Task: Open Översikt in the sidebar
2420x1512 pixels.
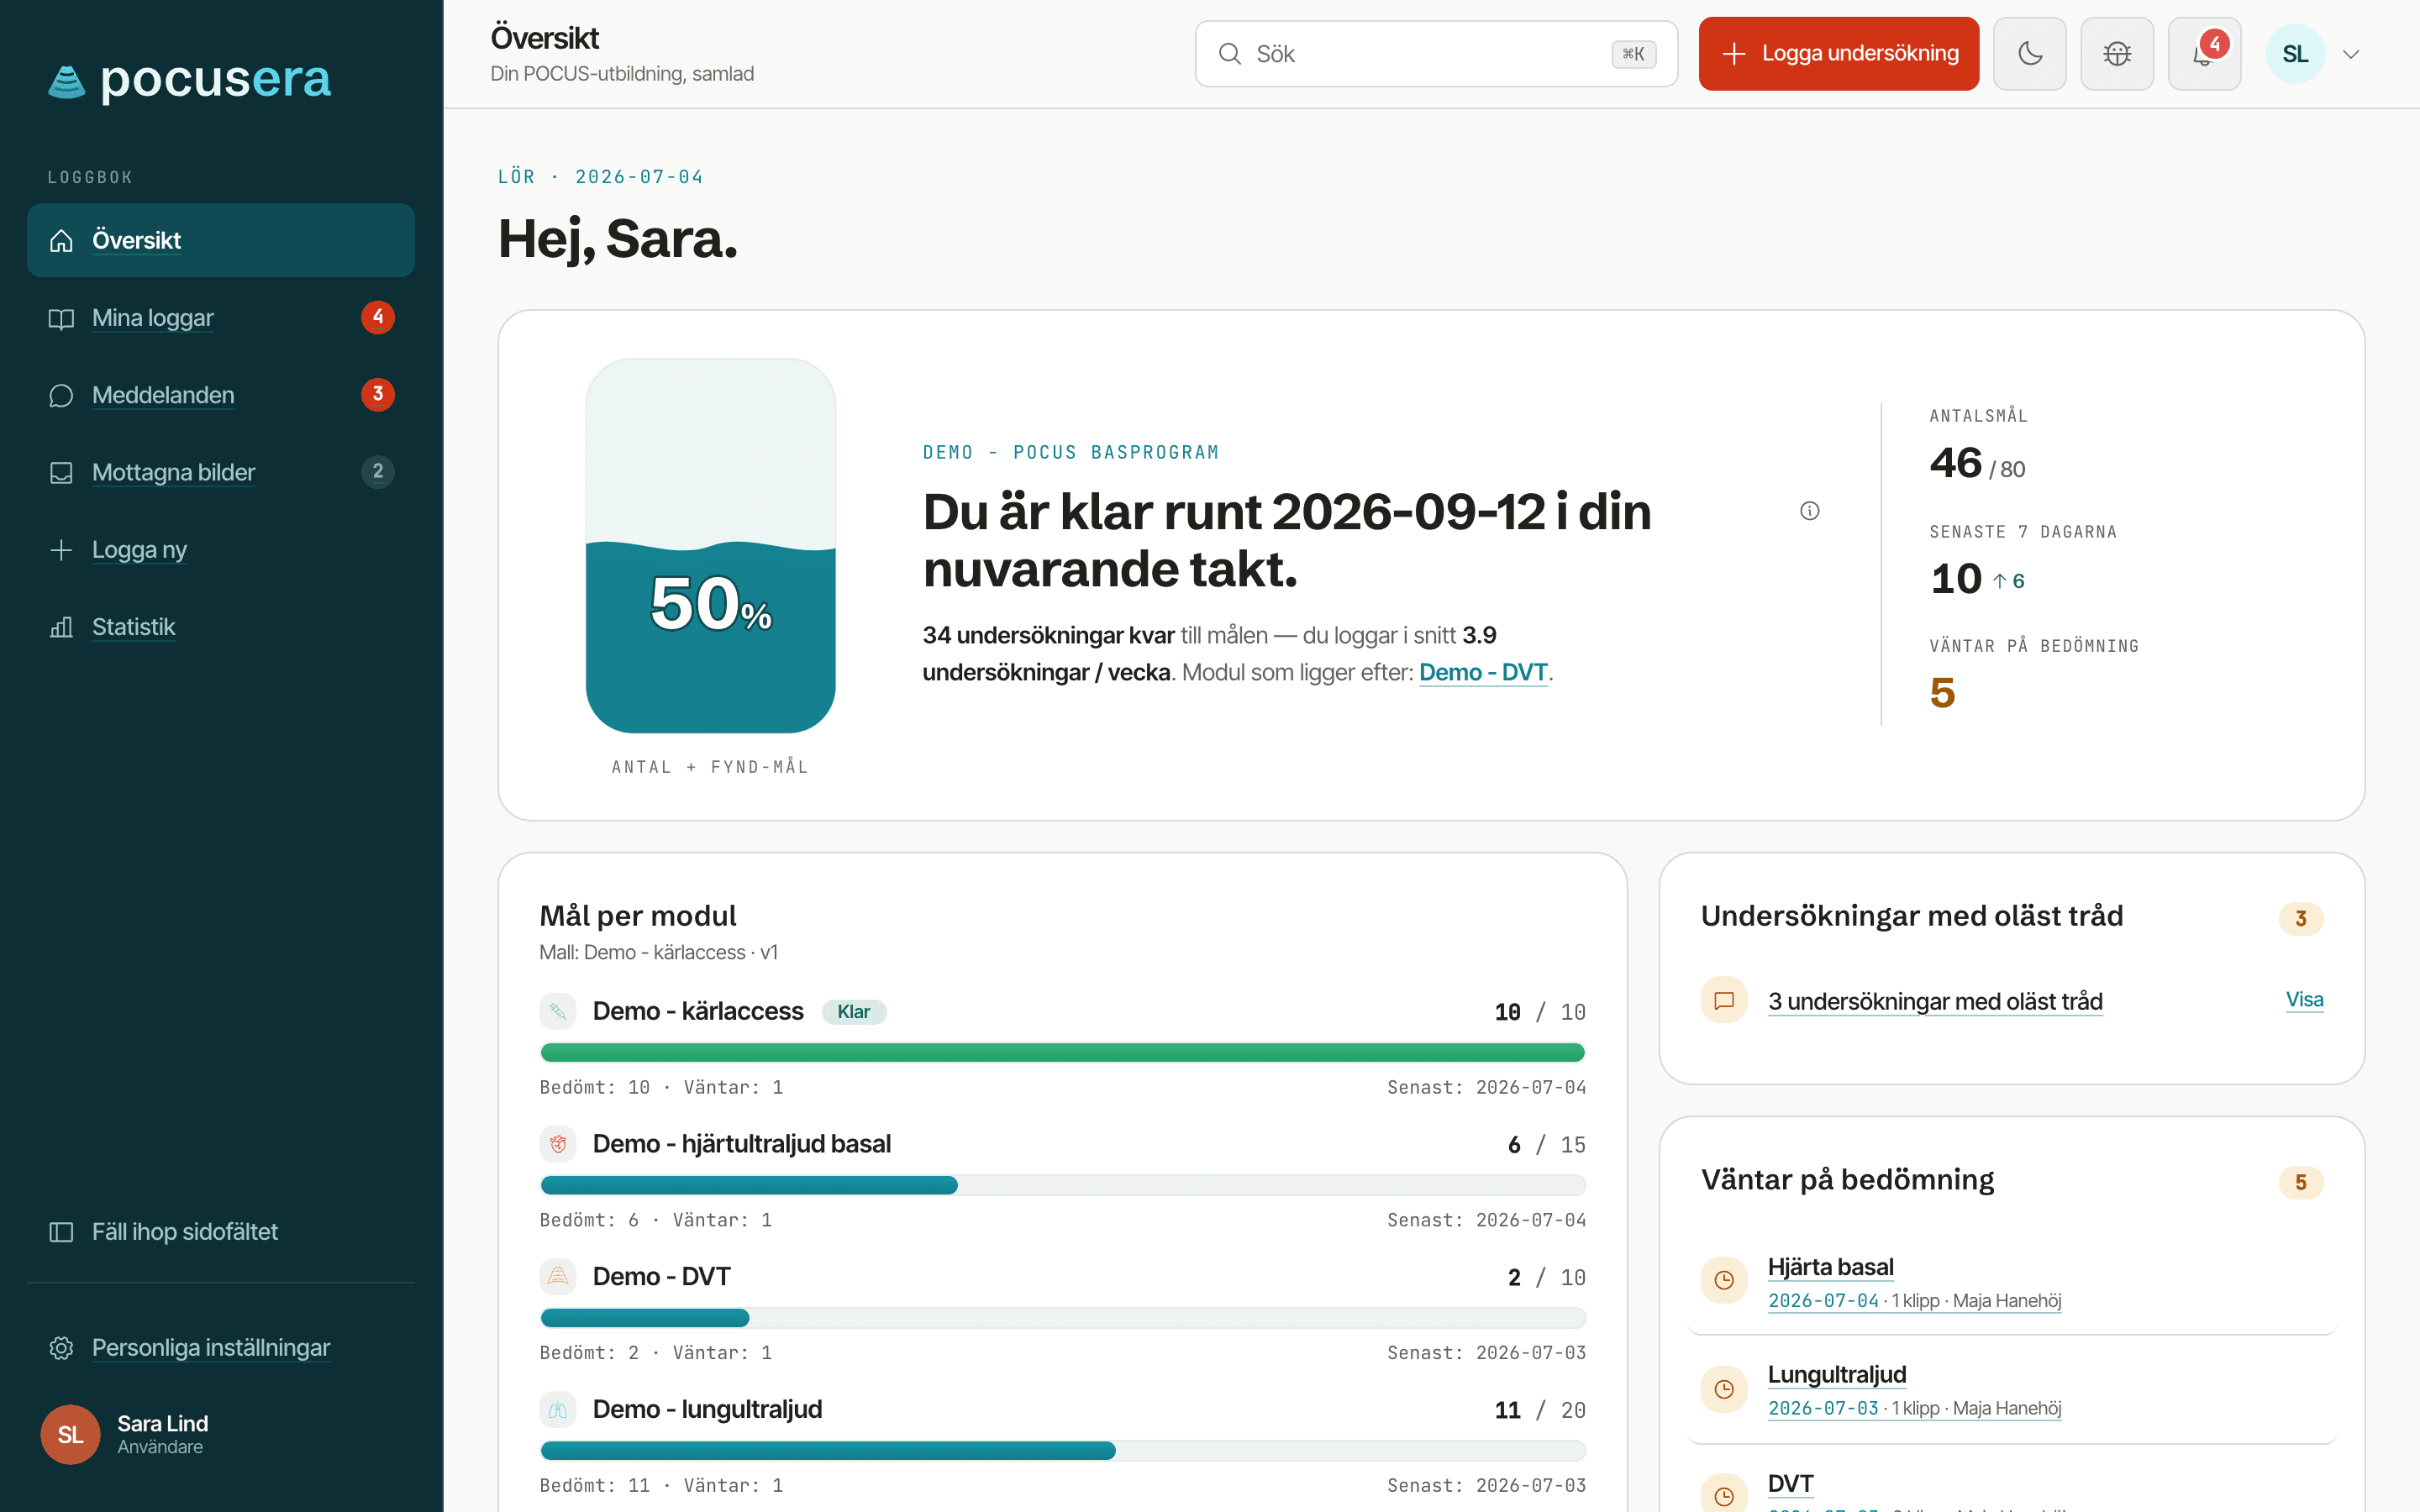Action: [x=221, y=240]
